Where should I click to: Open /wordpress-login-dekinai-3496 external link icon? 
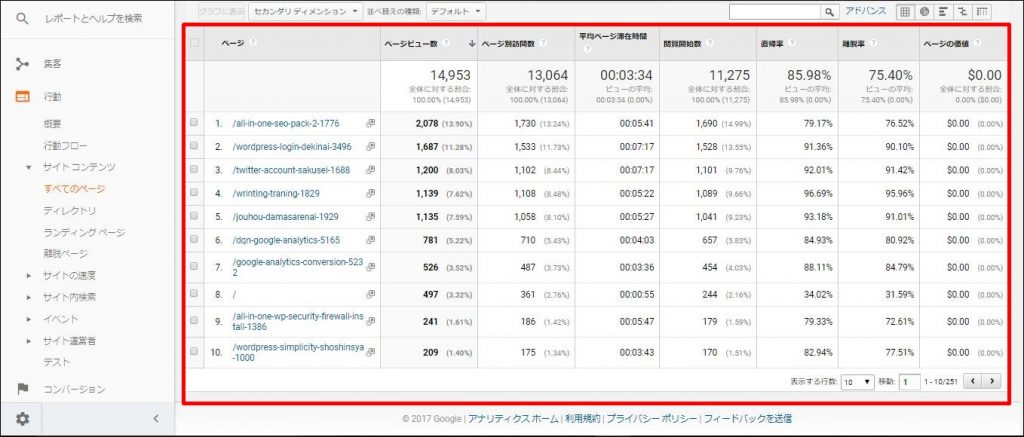coord(370,146)
